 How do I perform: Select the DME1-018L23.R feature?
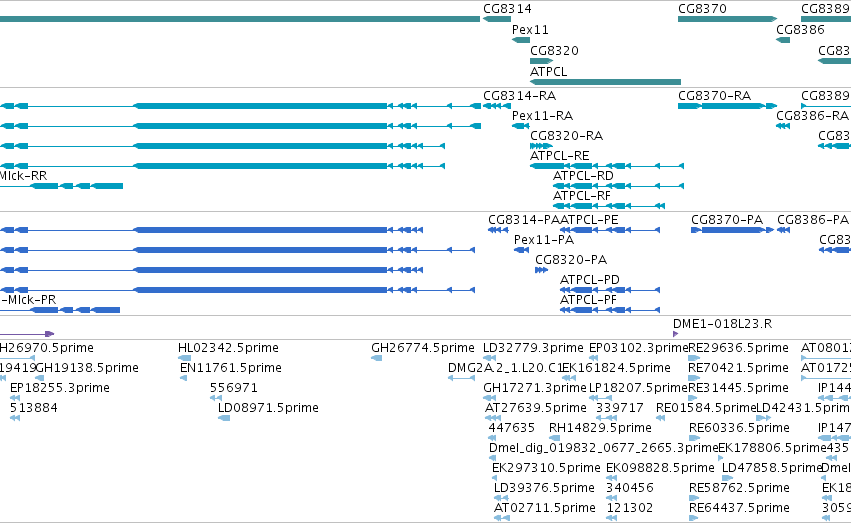point(722,324)
